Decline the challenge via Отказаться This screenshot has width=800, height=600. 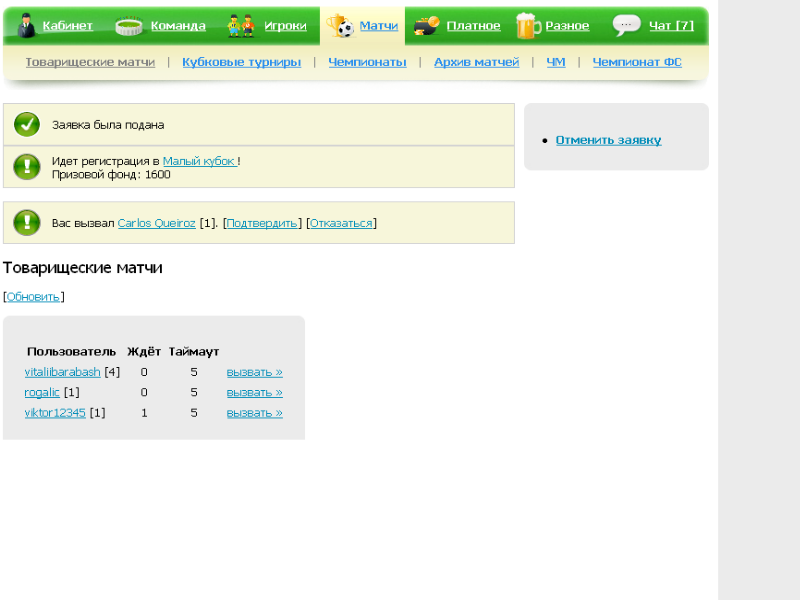[x=341, y=223]
